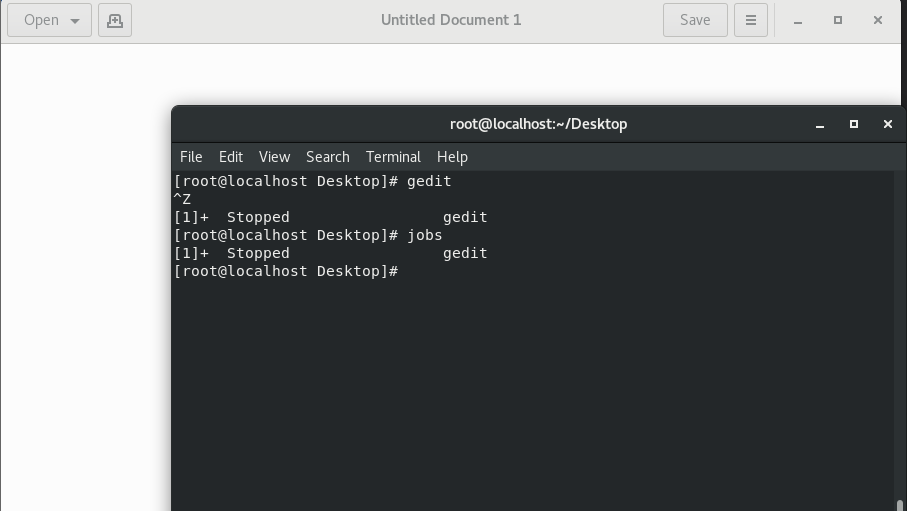This screenshot has height=511, width=907.
Task: Open the terminal Help menu
Action: (452, 157)
